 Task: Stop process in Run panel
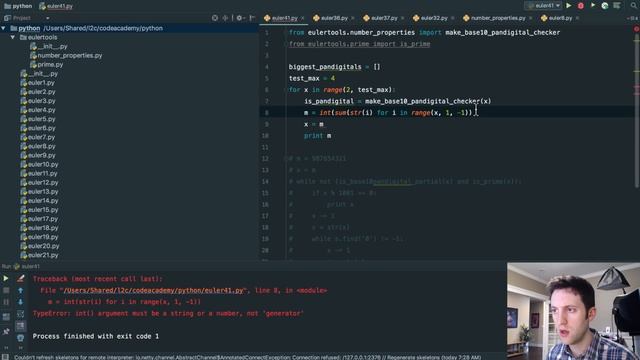click(6, 291)
